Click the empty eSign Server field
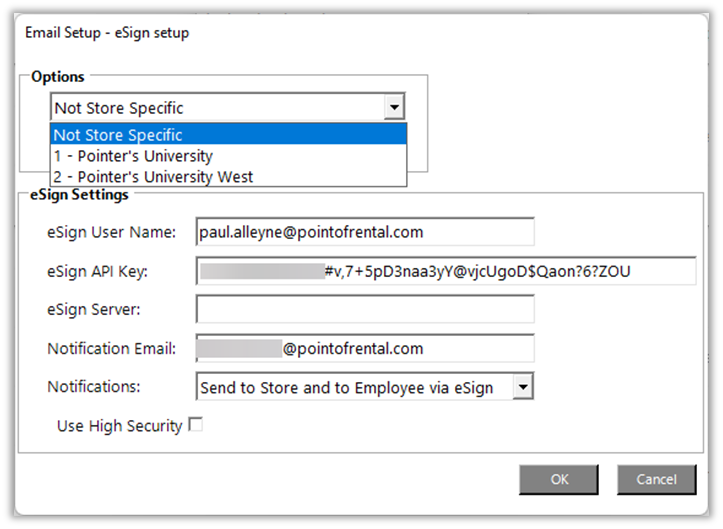Image resolution: width=723 pixels, height=529 pixels. point(365,310)
